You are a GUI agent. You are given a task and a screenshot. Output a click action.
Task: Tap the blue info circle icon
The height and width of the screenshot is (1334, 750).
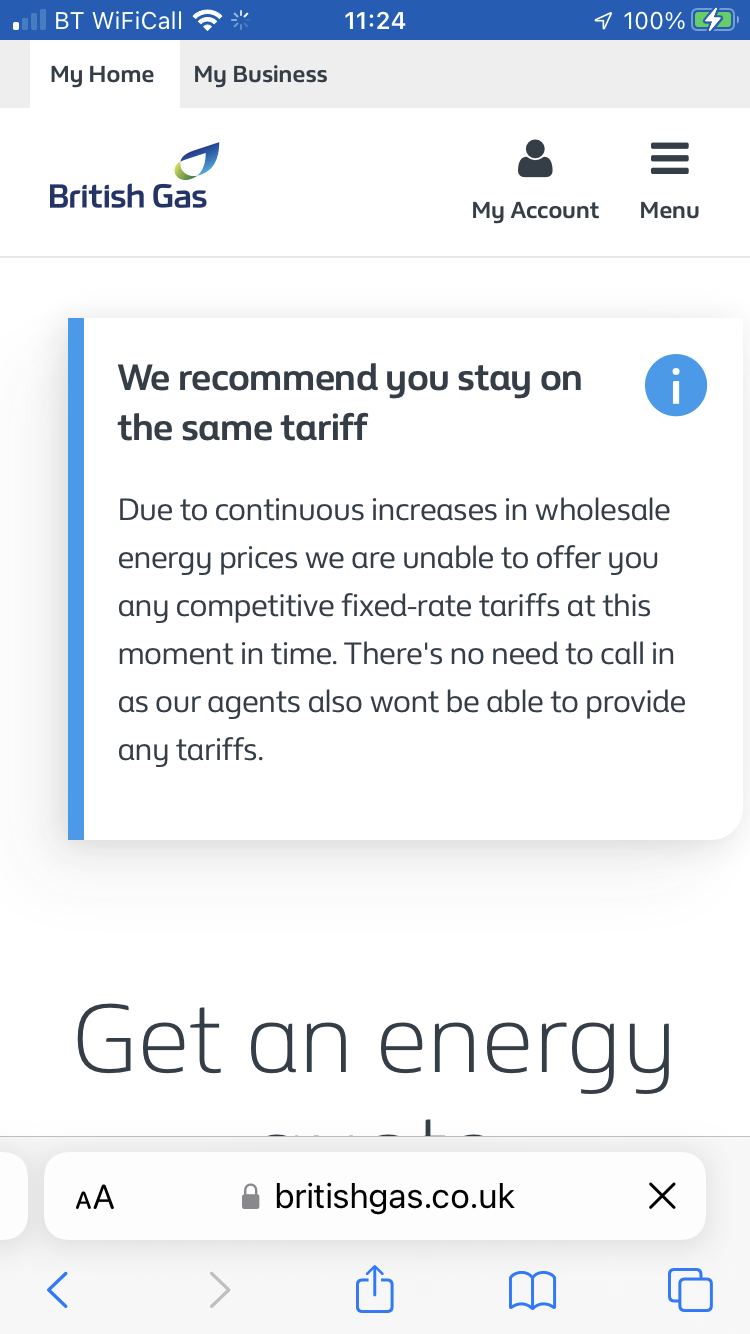tap(675, 385)
